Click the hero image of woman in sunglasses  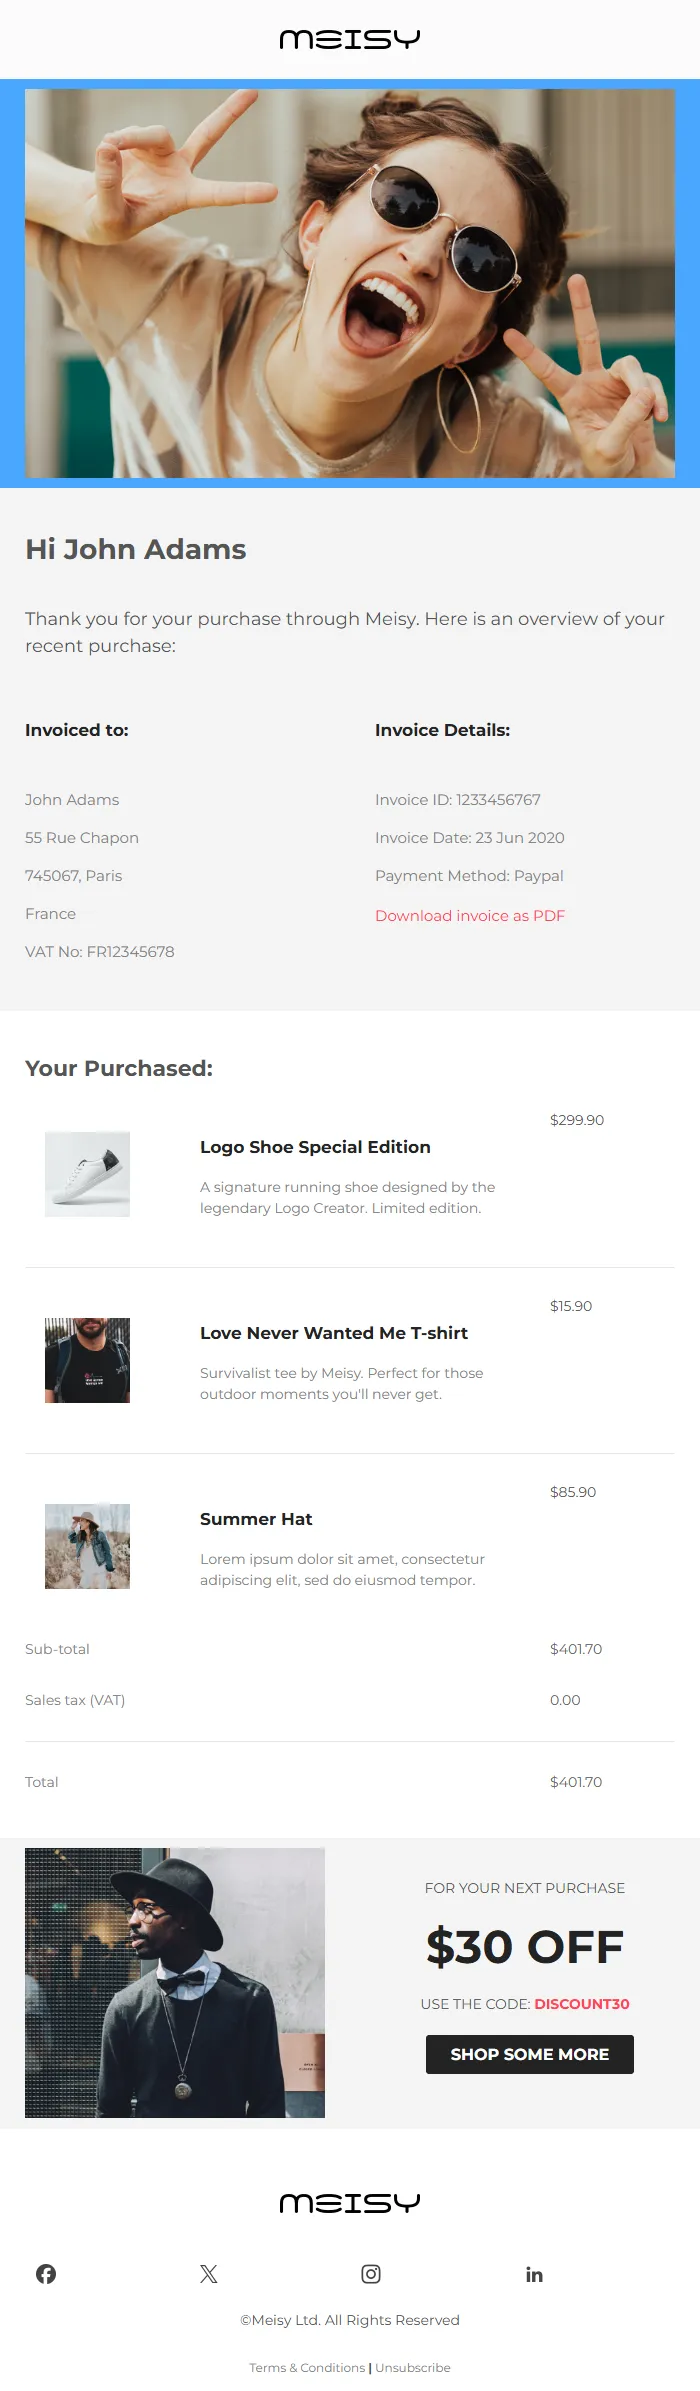point(350,283)
